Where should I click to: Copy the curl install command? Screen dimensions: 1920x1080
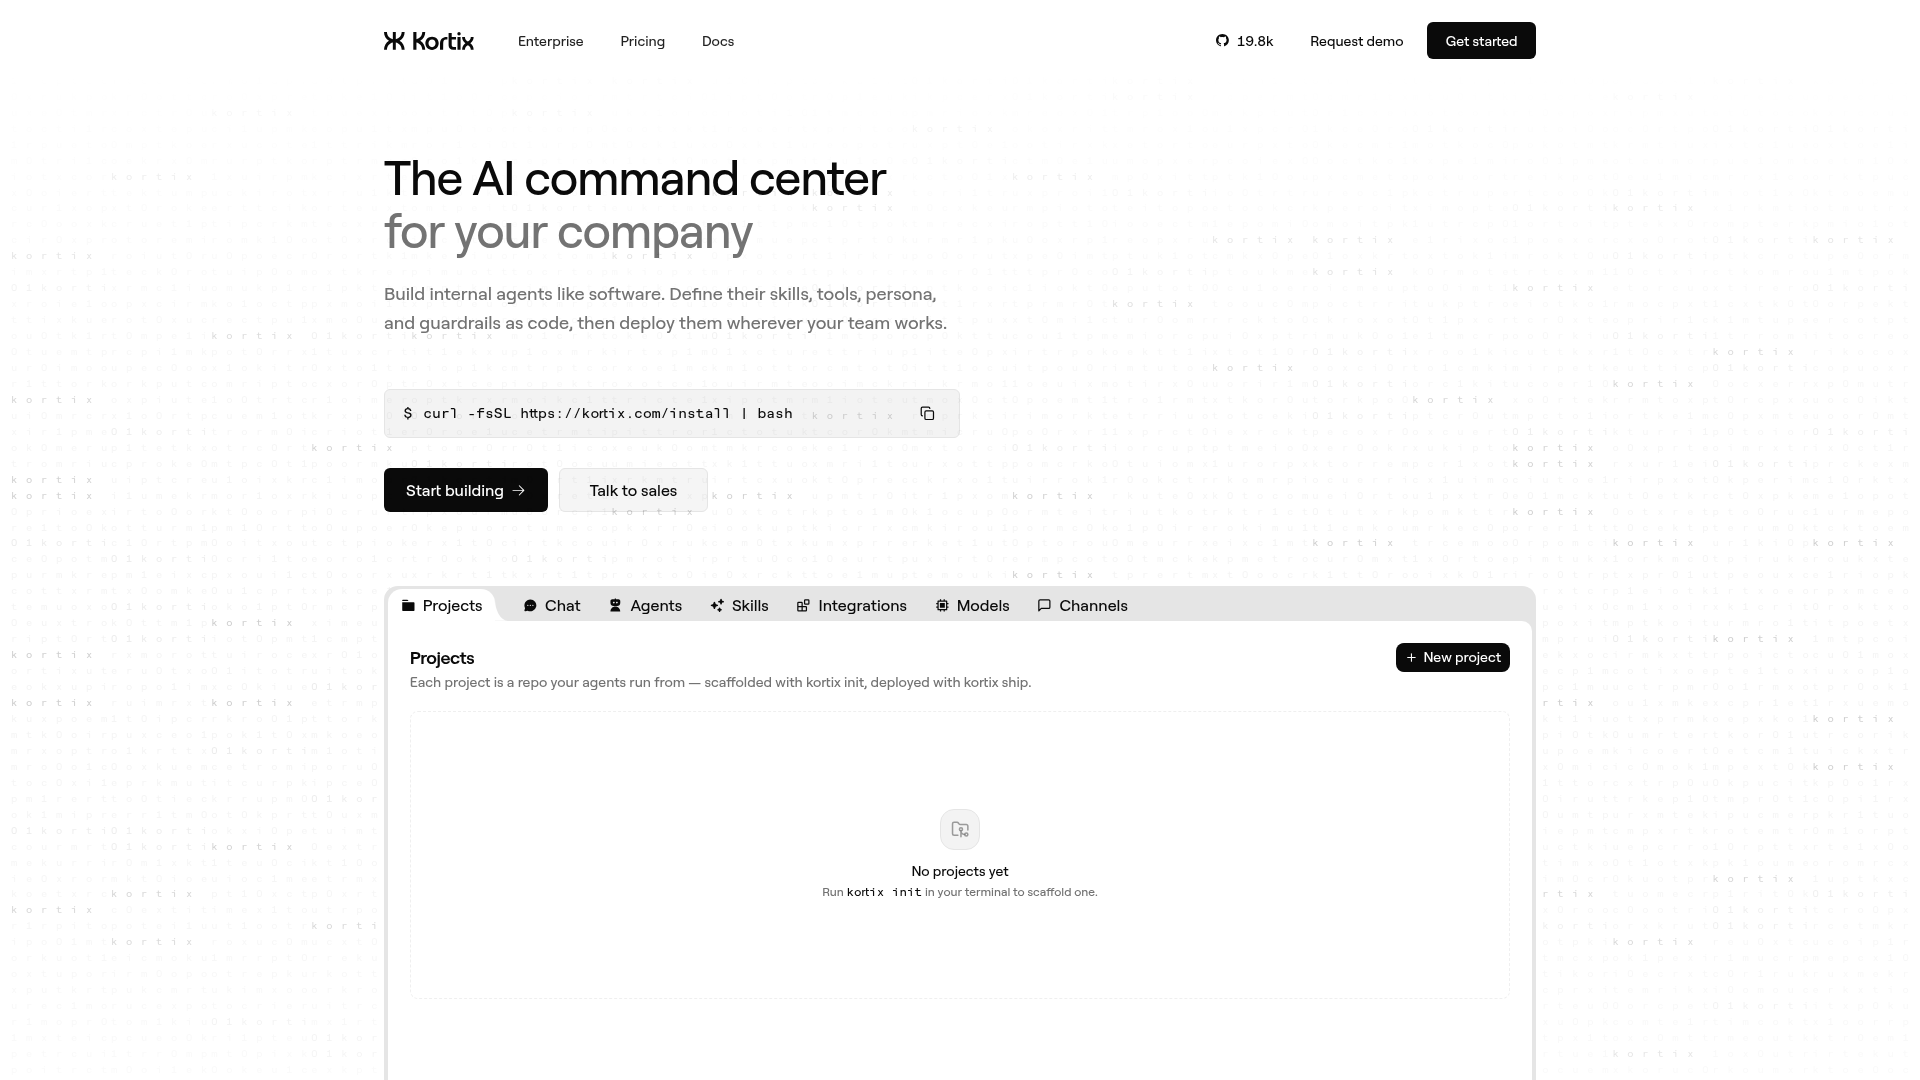[x=927, y=413]
